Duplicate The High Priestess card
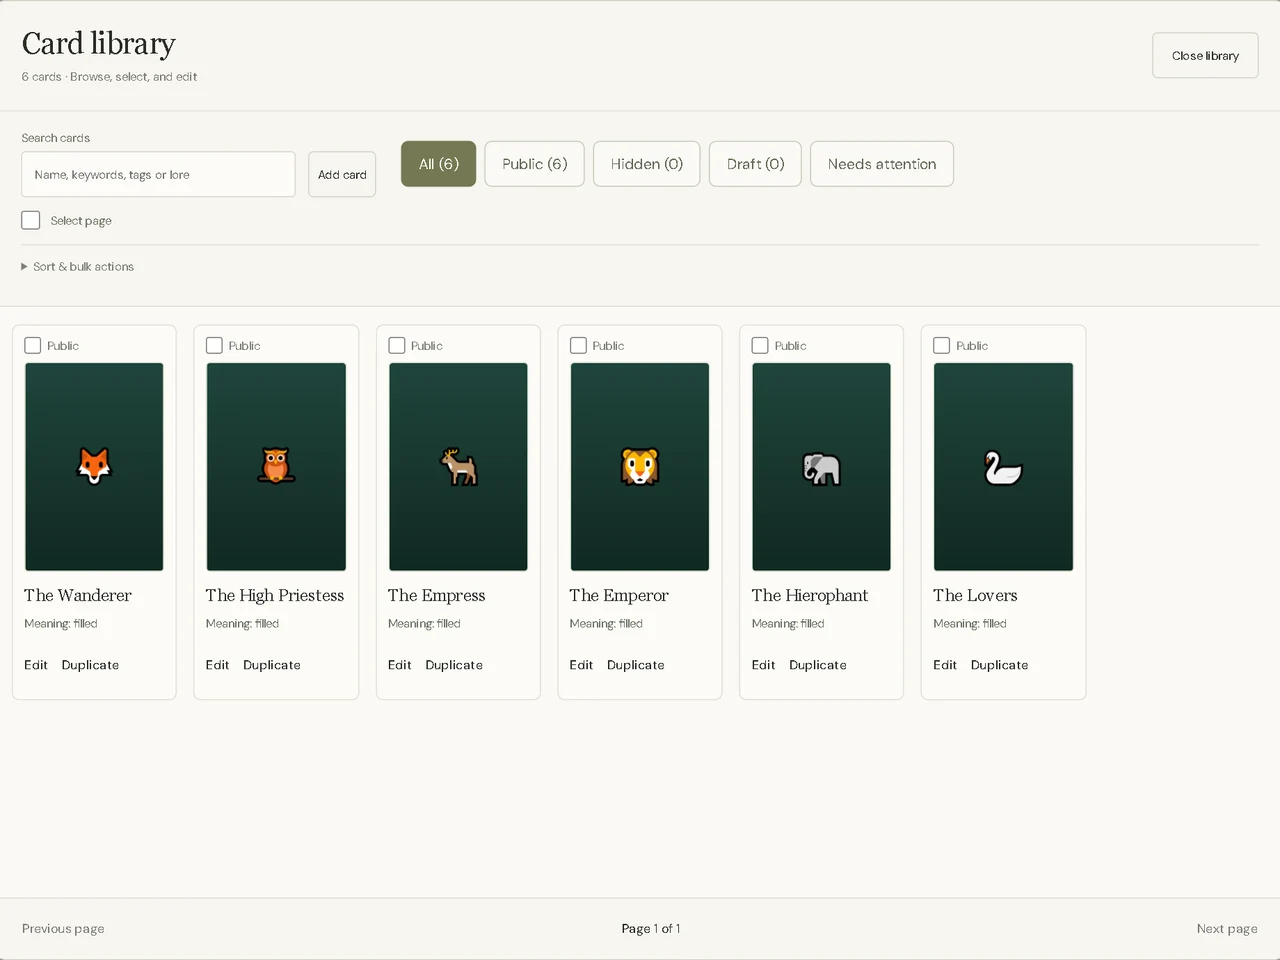1280x960 pixels. tap(272, 665)
